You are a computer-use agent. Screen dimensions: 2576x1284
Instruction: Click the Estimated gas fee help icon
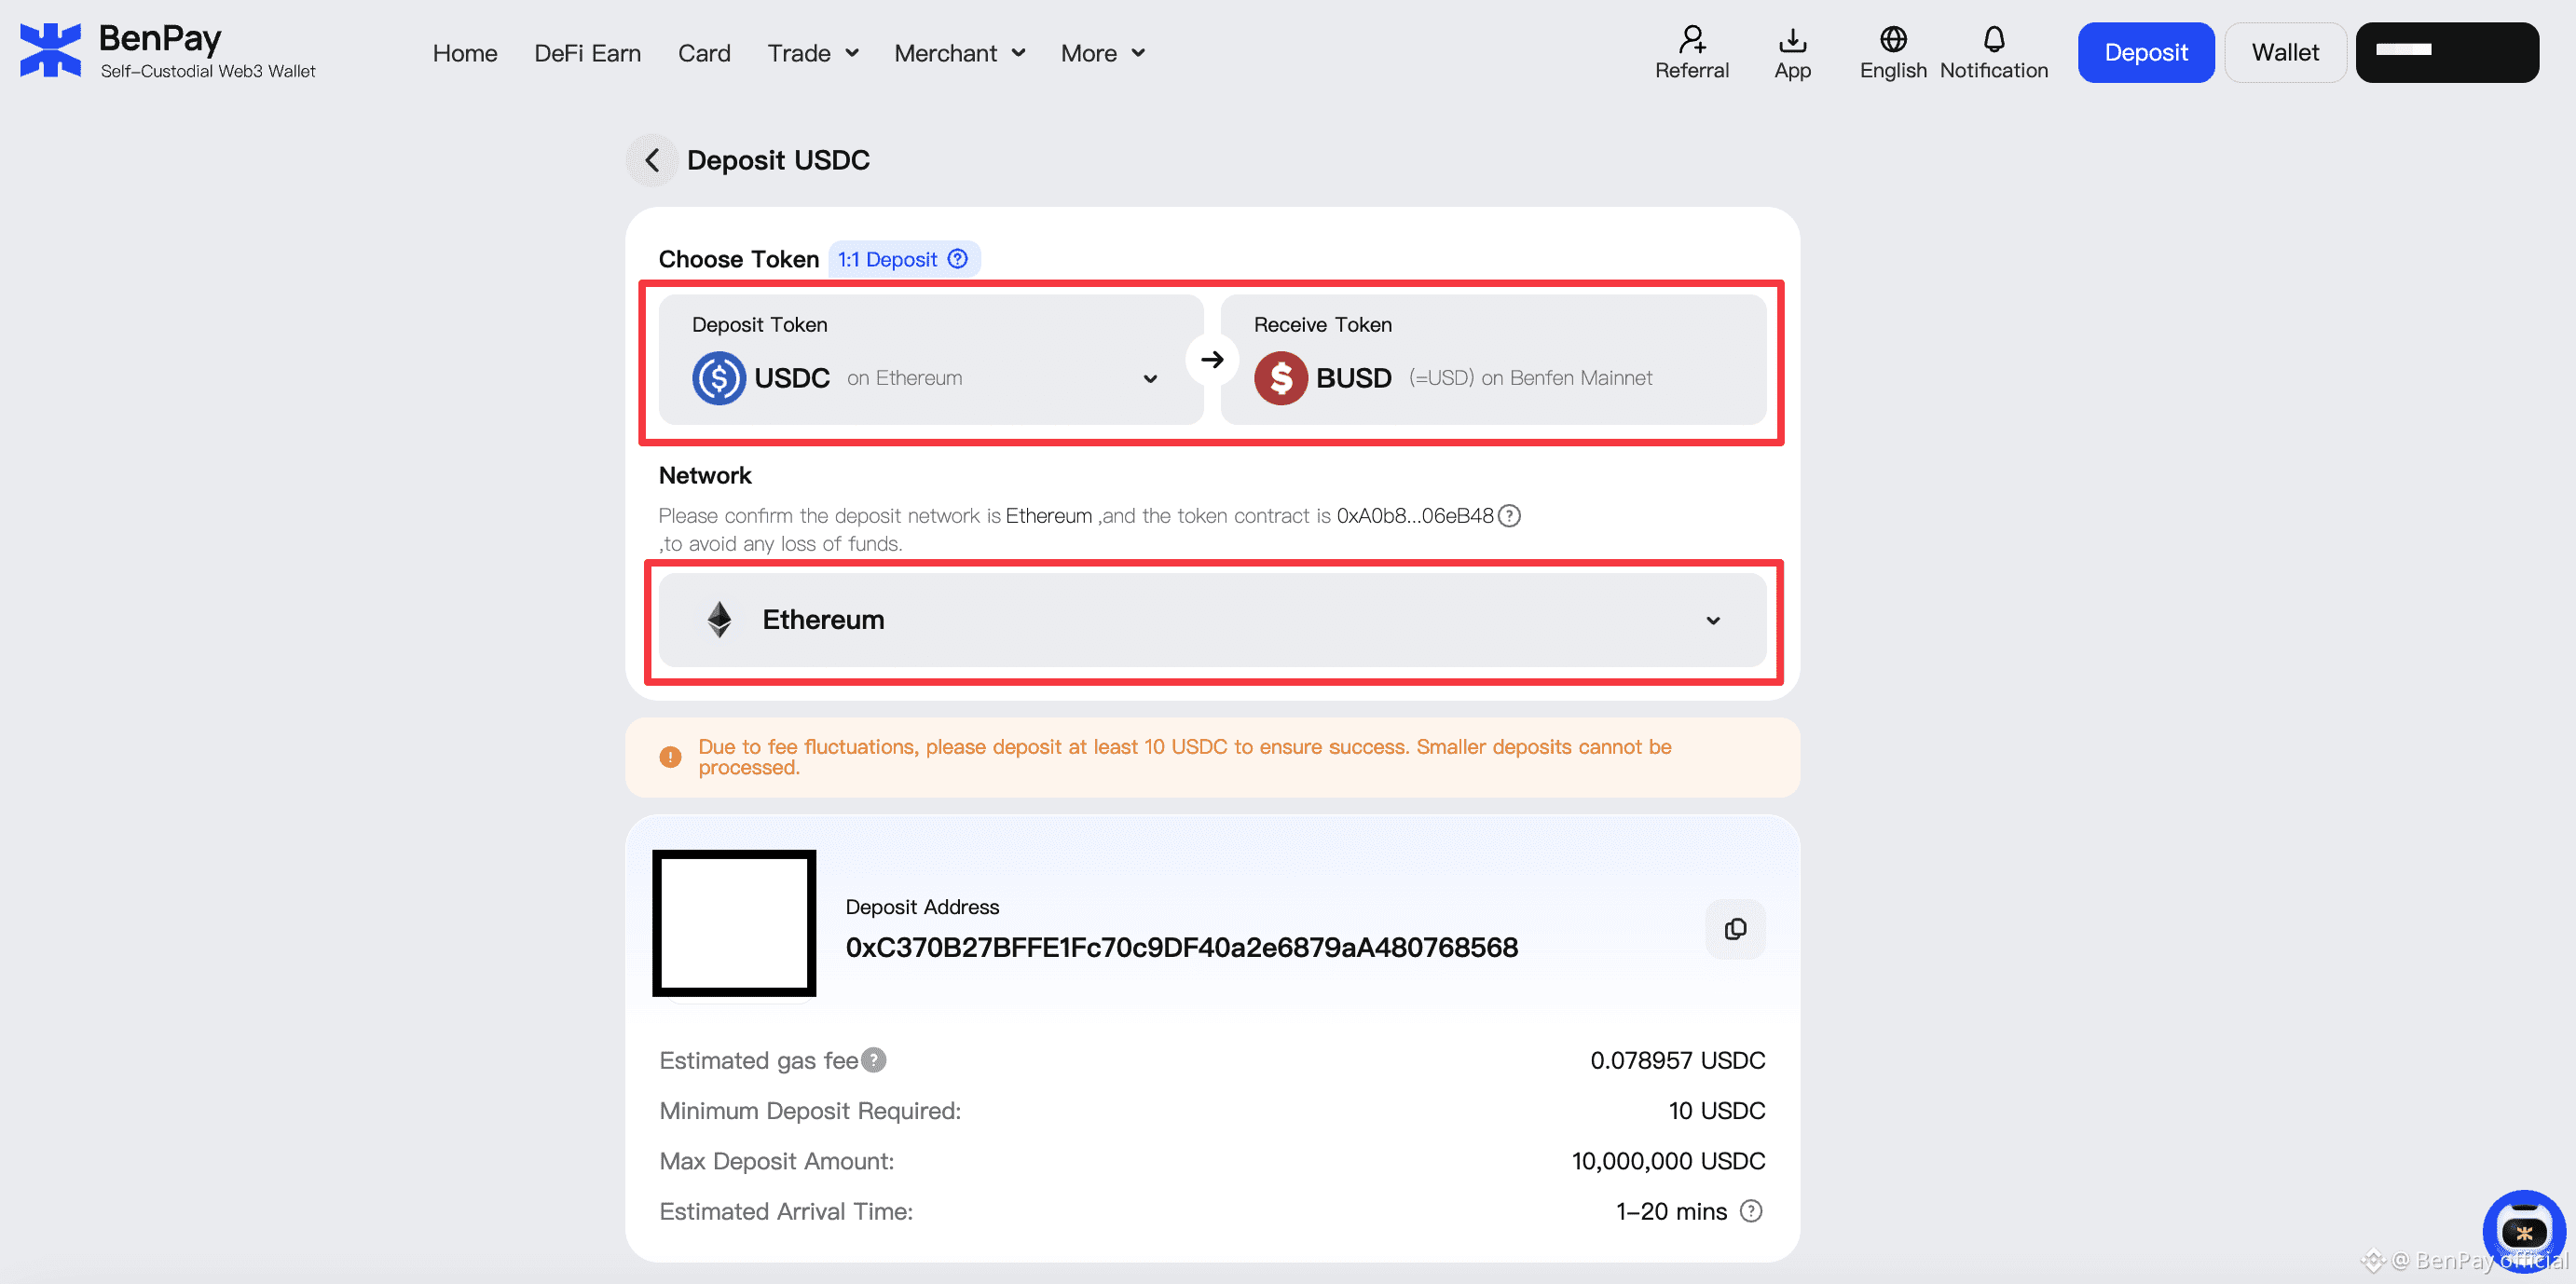874,1060
